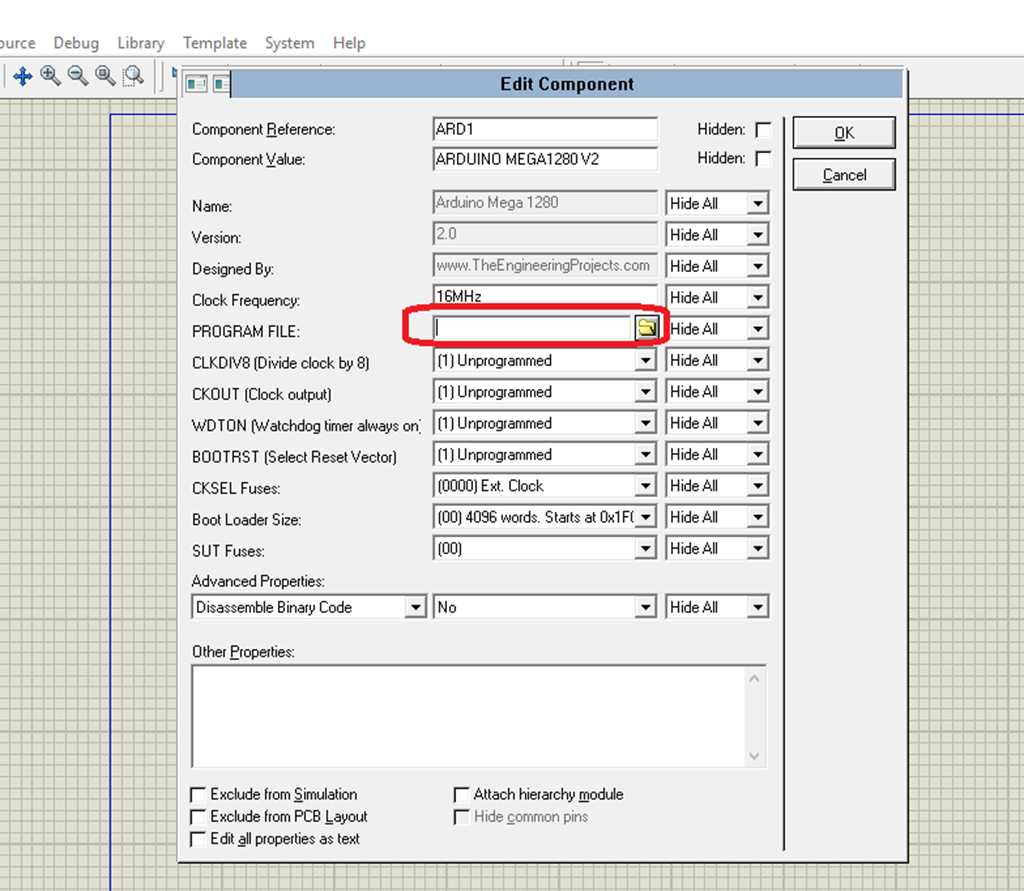Tick the Attach hierarchy module checkbox

tap(461, 795)
